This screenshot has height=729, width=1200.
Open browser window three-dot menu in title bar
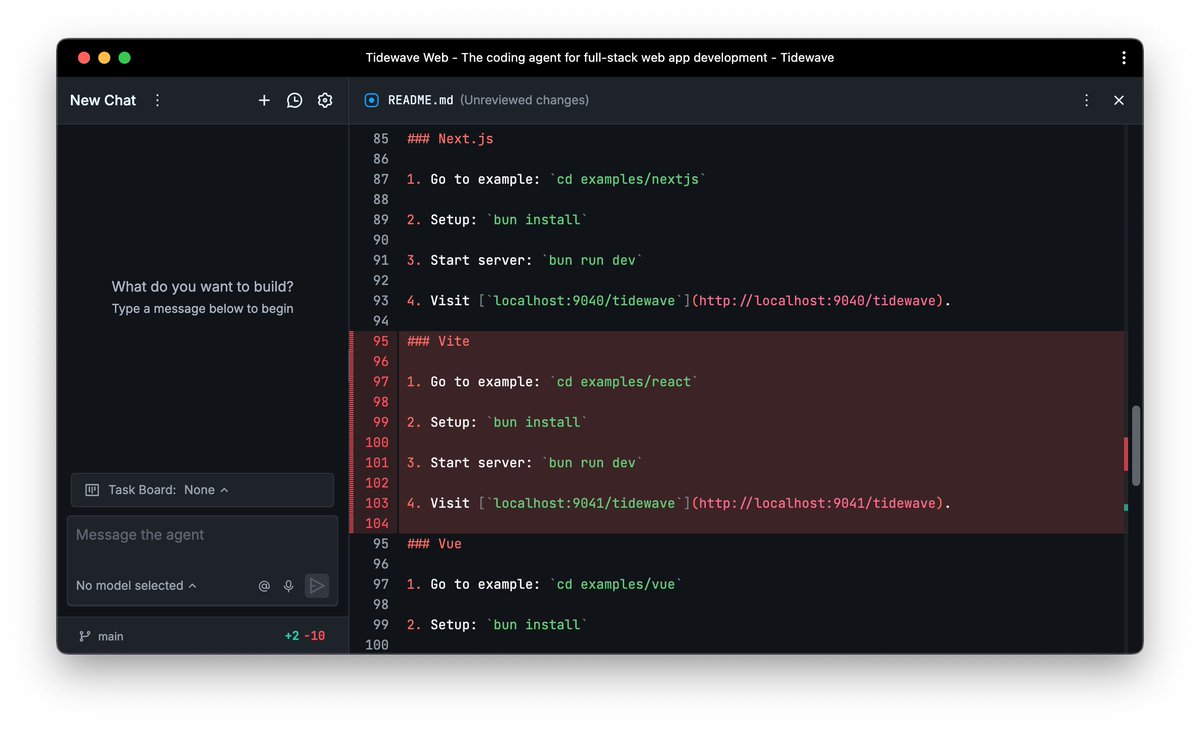(1125, 57)
